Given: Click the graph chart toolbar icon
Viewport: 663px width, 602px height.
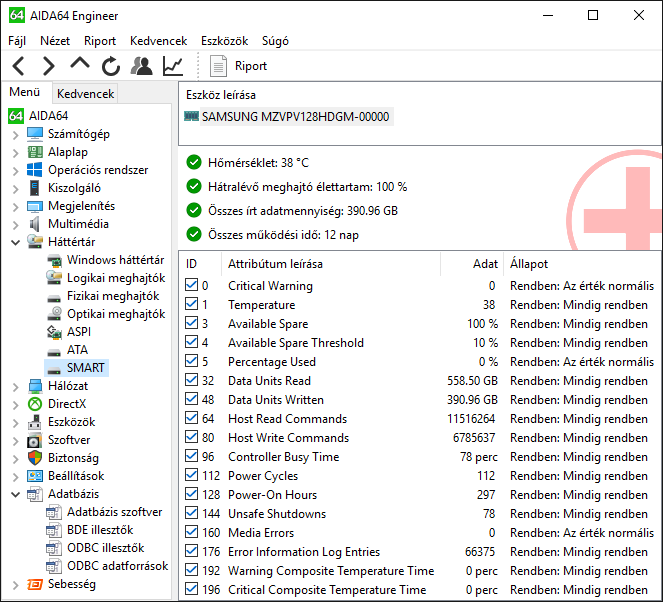Looking at the screenshot, I should [173, 66].
